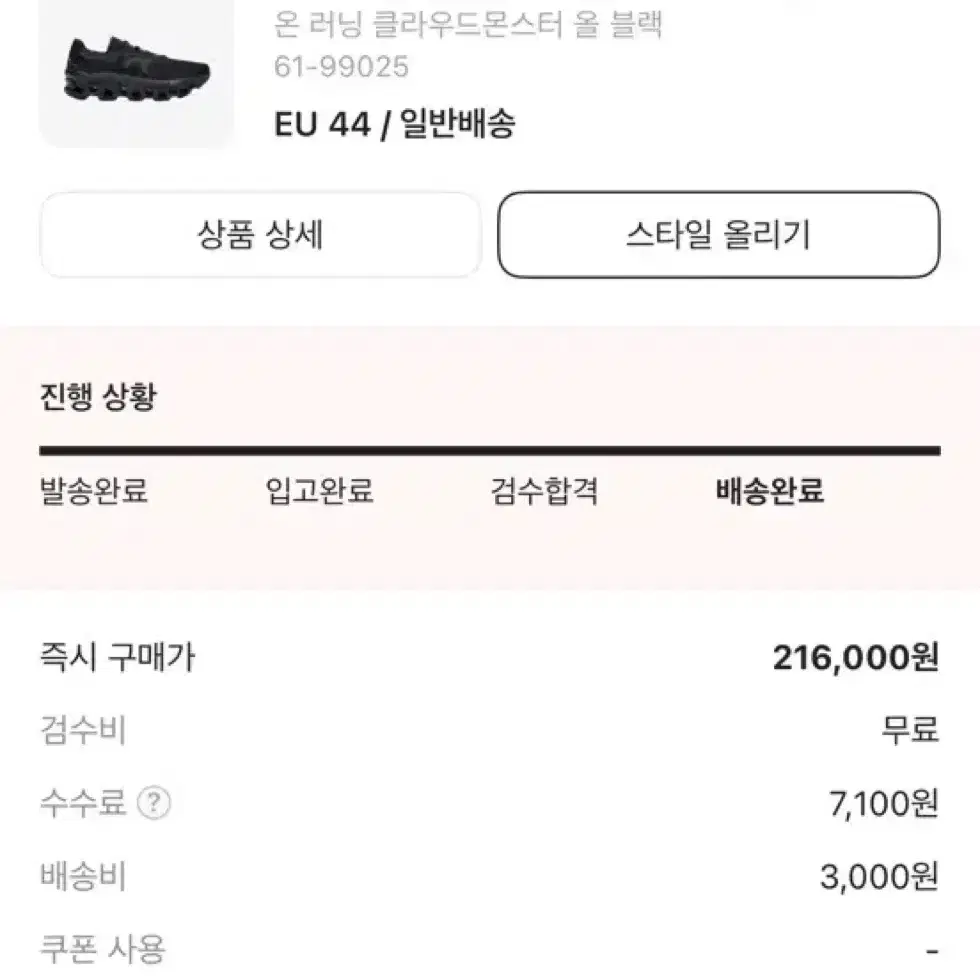
Task: Click the model number 61-99025
Action: click(x=341, y=66)
